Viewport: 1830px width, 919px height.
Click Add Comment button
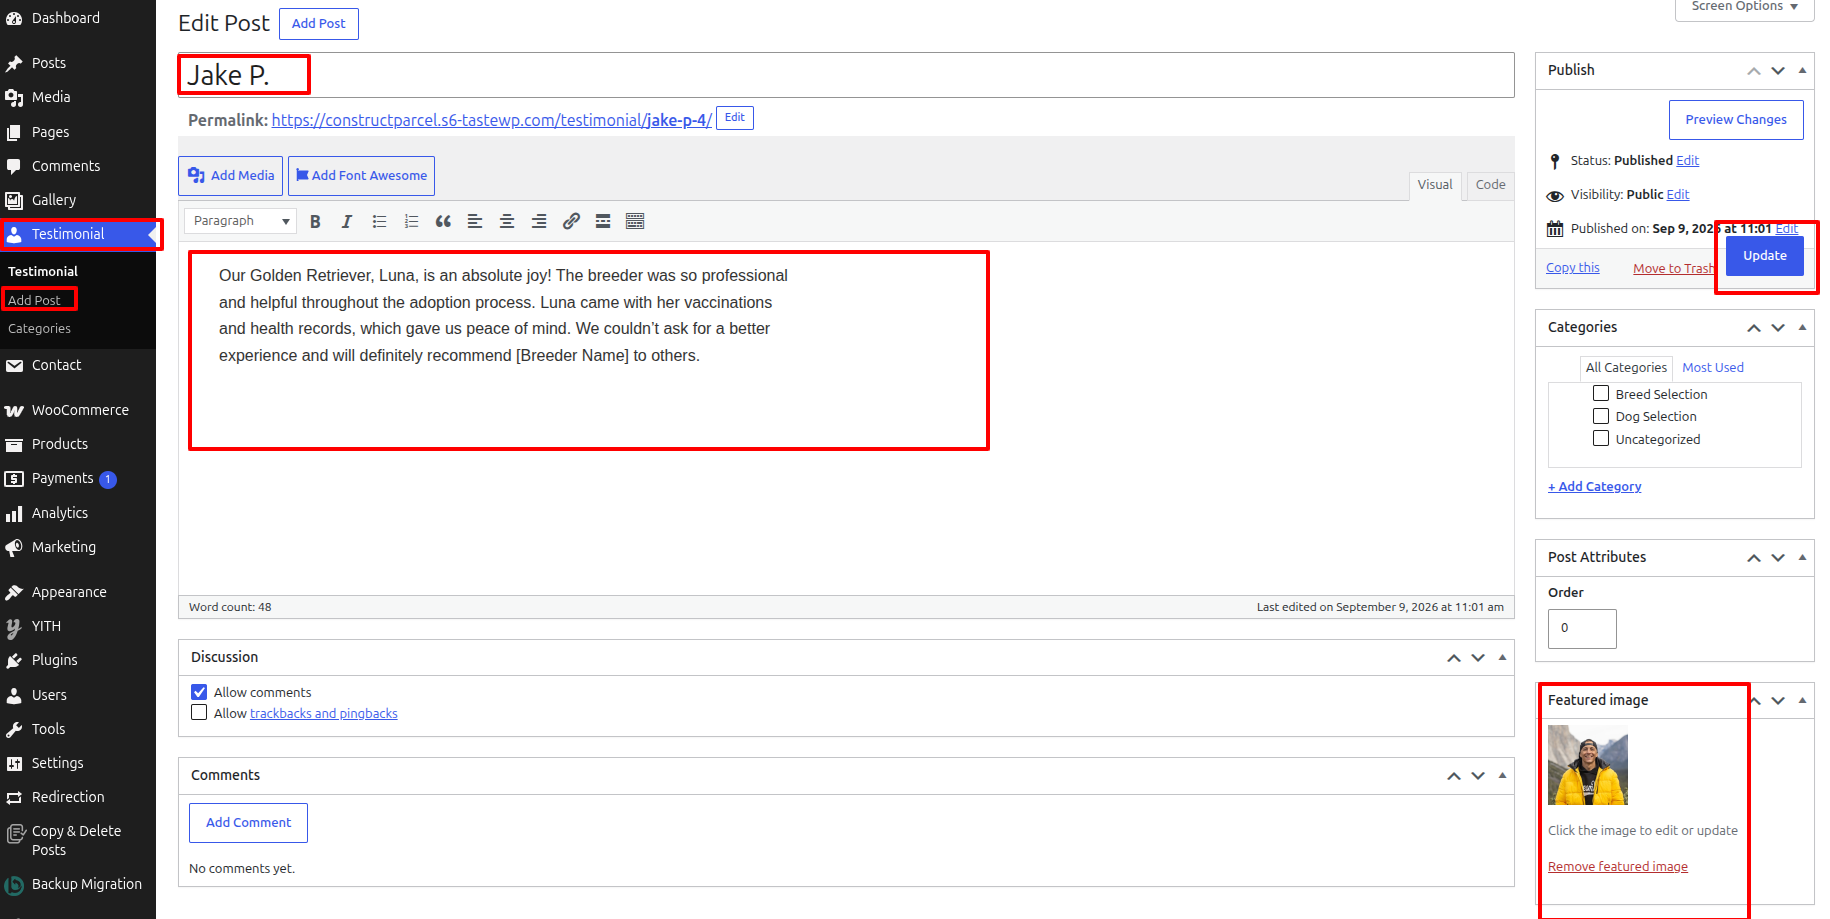coord(248,823)
